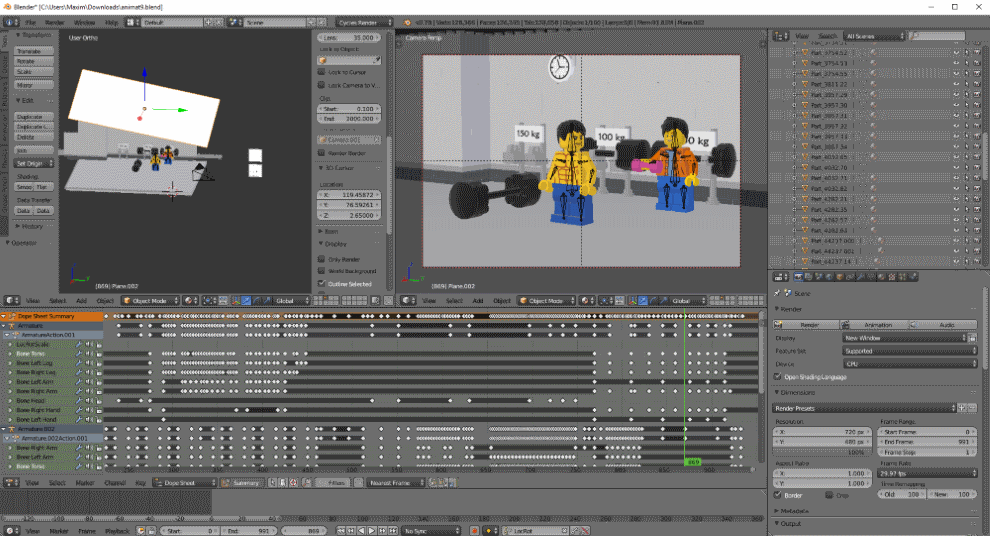The image size is (990, 536).
Task: Enable the Lock to Cursor checkbox
Action: click(x=323, y=72)
